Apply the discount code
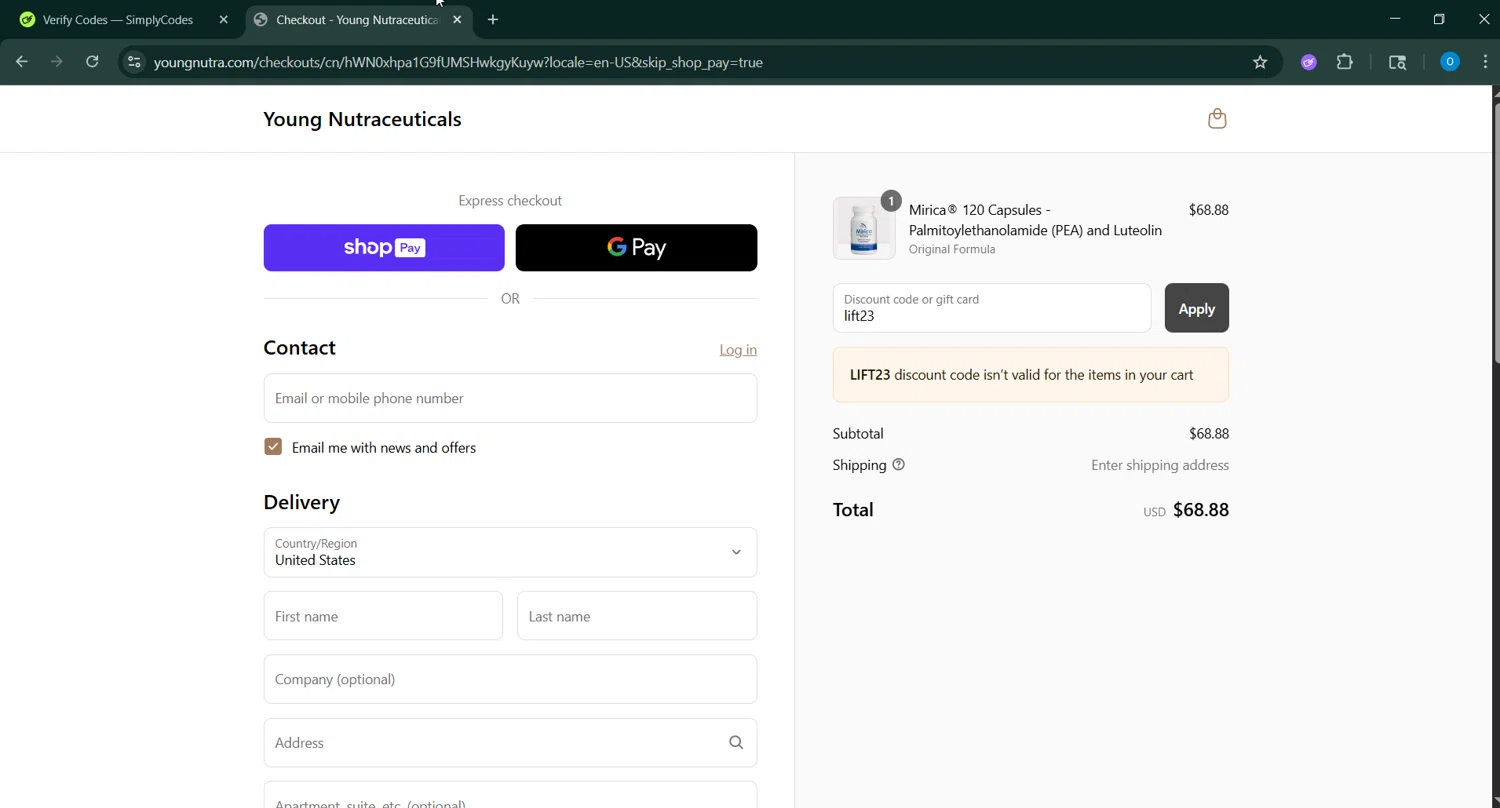The height and width of the screenshot is (808, 1500). [x=1196, y=308]
